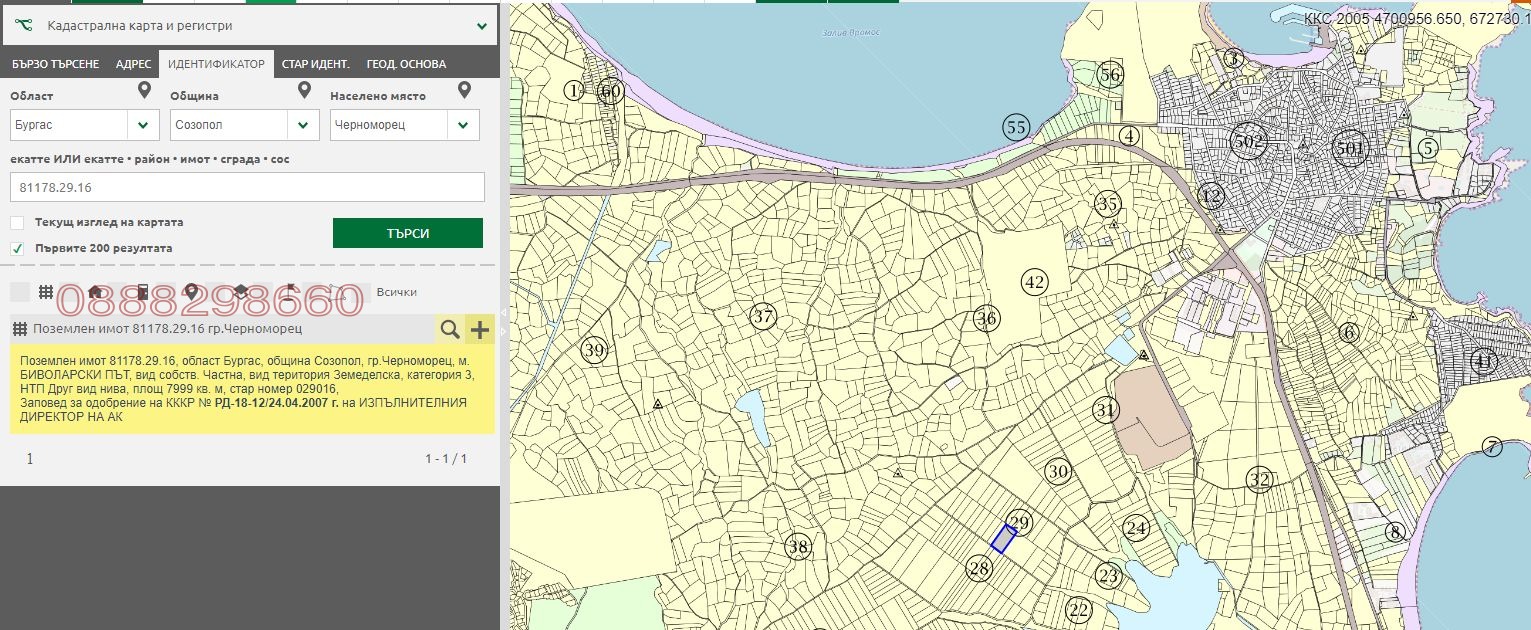
Task: Click the 'Всички' filter link
Action: [x=396, y=292]
